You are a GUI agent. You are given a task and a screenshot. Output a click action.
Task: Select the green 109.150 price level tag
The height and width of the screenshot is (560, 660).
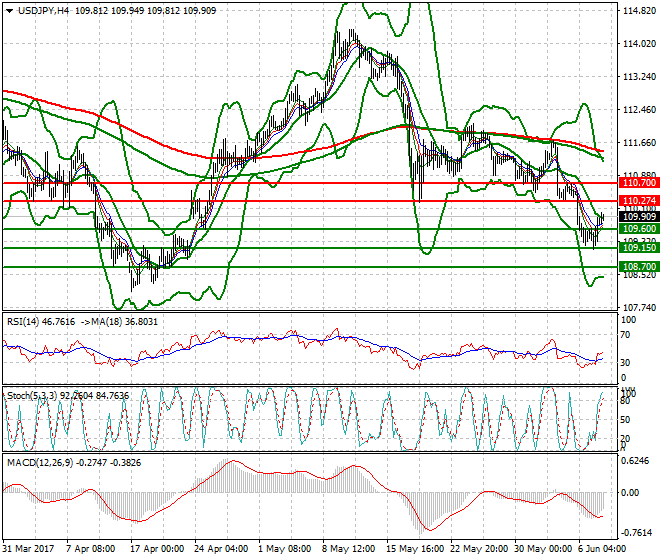tap(634, 248)
